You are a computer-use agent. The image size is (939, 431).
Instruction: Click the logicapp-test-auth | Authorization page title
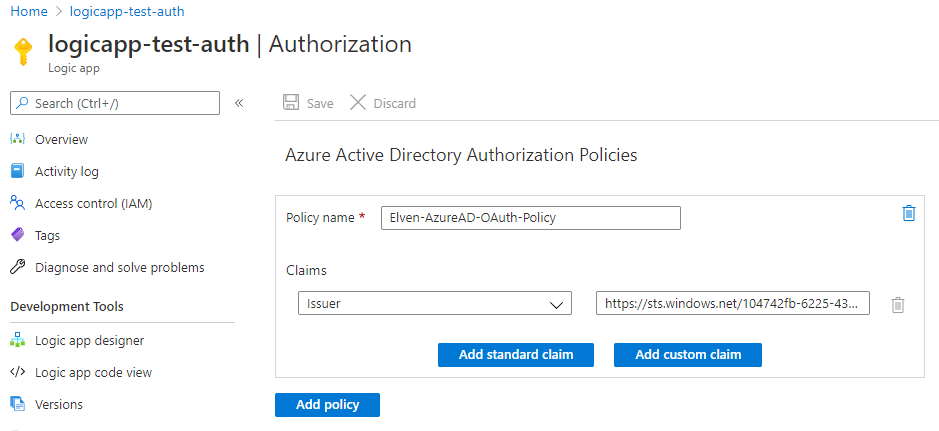coord(230,44)
